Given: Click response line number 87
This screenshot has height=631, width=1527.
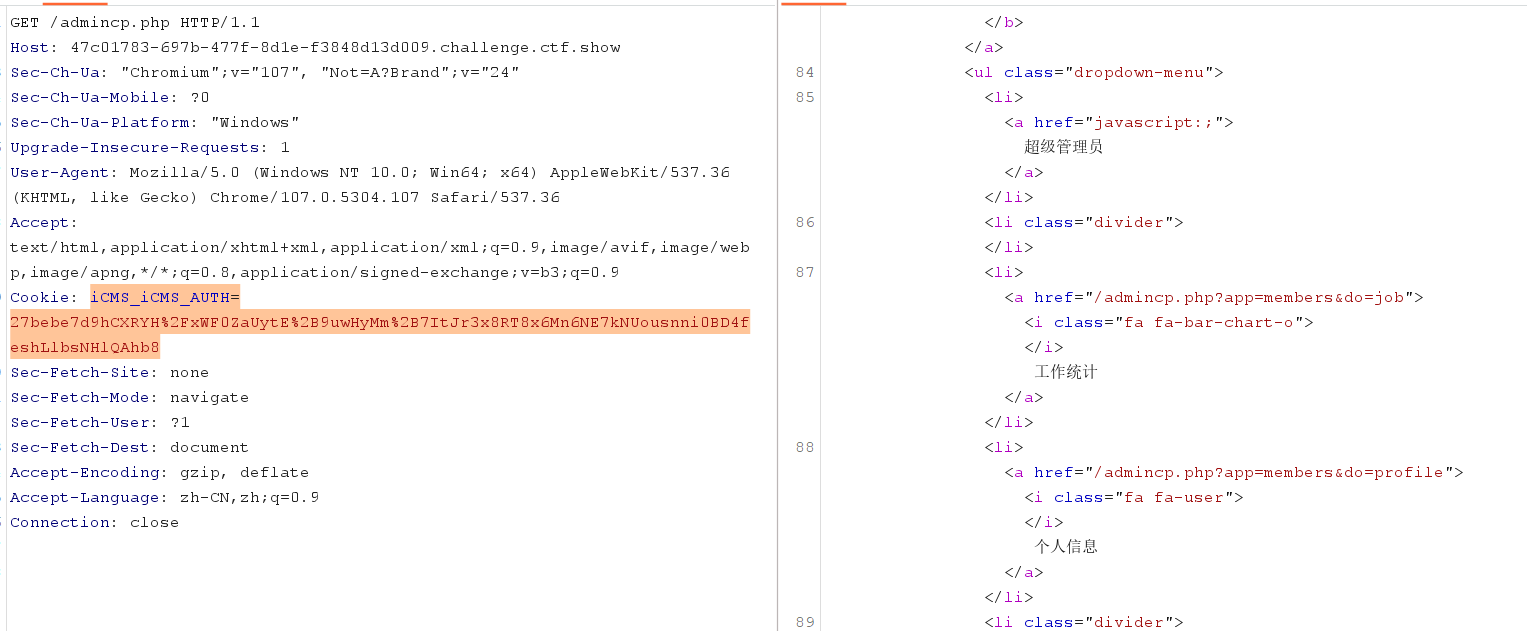Looking at the screenshot, I should click(805, 272).
